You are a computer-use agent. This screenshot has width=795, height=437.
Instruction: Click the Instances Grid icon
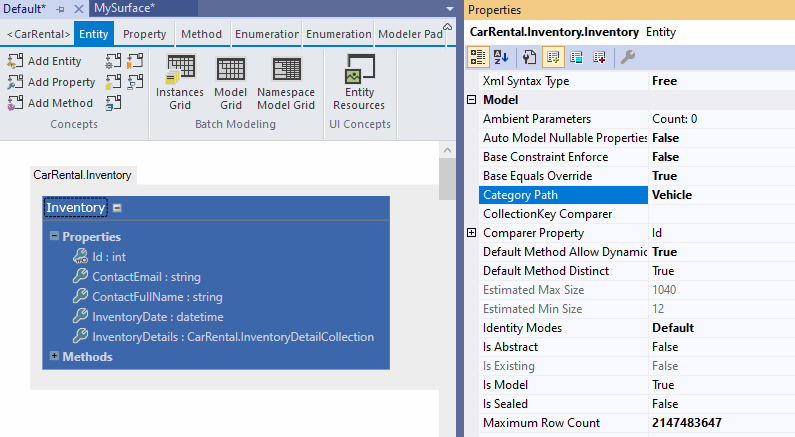coord(180,70)
